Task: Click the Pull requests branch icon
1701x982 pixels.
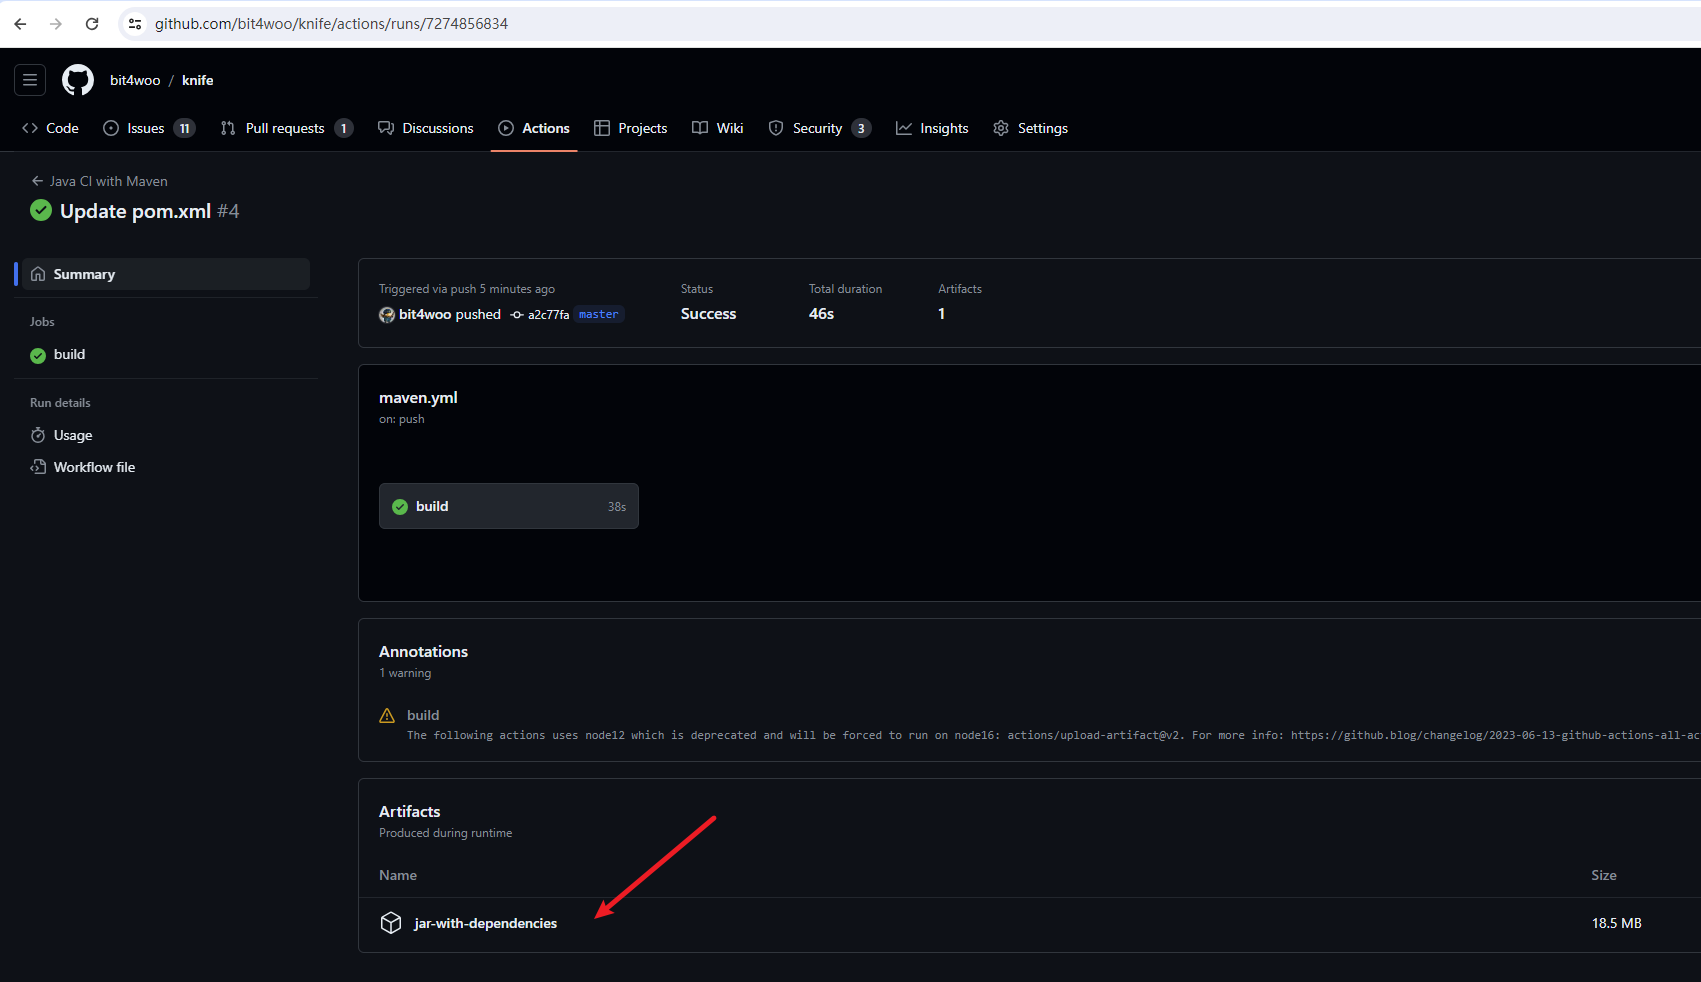Action: tap(228, 128)
